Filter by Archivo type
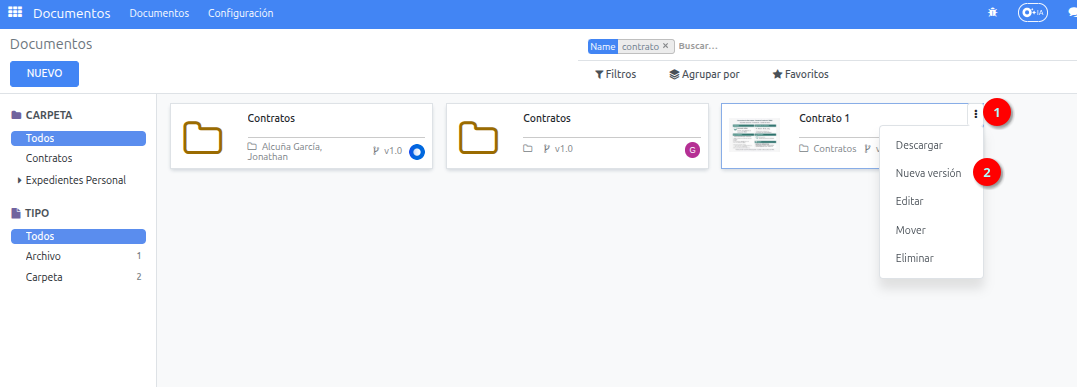Screen dimensions: 1077x387 [x=43, y=256]
